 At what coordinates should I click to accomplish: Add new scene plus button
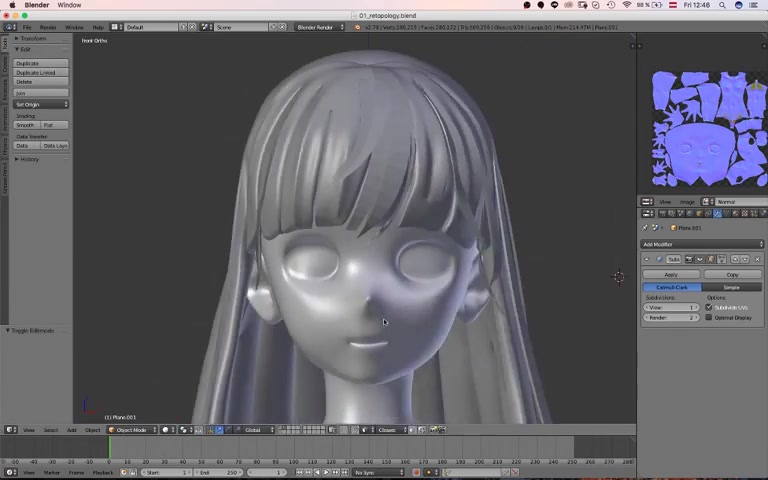273,27
